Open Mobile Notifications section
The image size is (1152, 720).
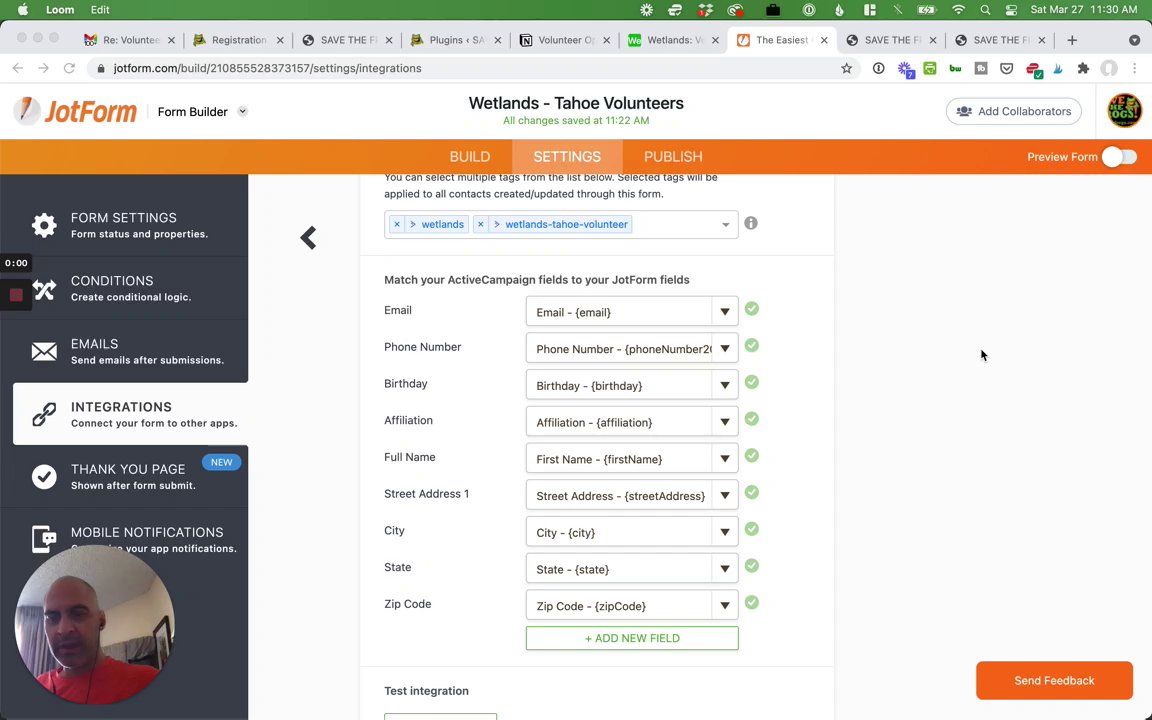(124, 539)
